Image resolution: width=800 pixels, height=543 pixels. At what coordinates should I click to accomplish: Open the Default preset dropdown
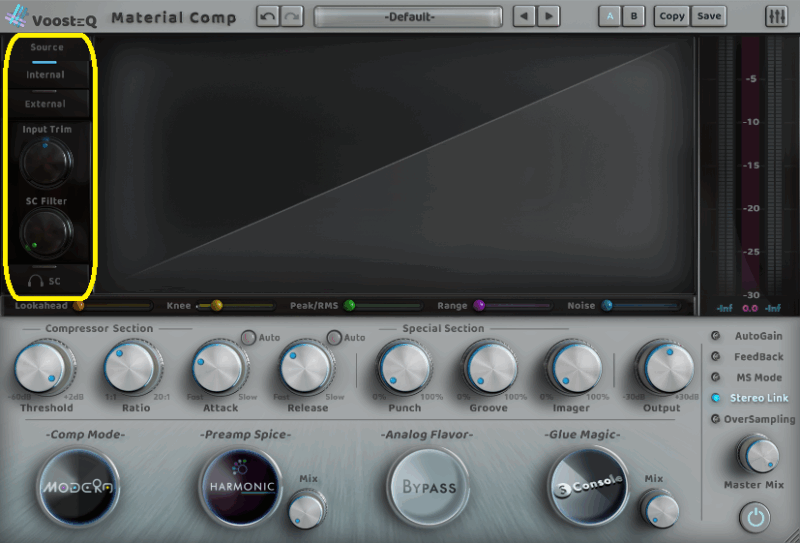[408, 17]
